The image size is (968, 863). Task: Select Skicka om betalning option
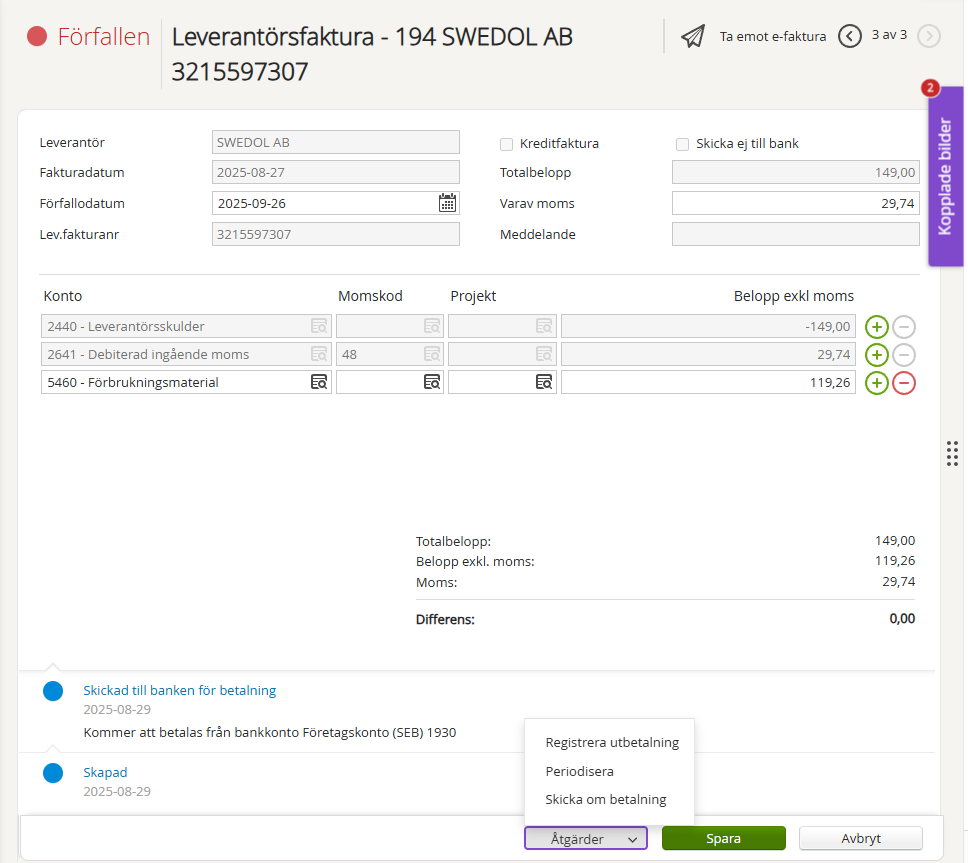pos(606,800)
